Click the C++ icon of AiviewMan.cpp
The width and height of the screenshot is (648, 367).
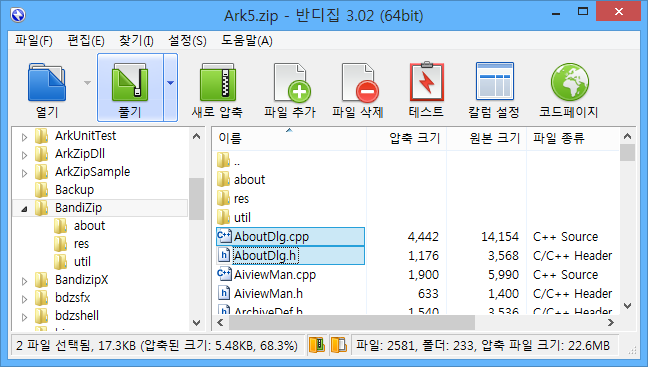tap(224, 274)
